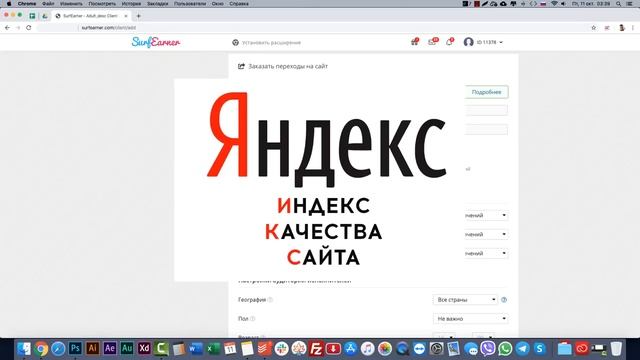Image resolution: width=640 pixels, height=360 pixels.
Task: Open the Посмотреть menu
Action: click(x=102, y=4)
